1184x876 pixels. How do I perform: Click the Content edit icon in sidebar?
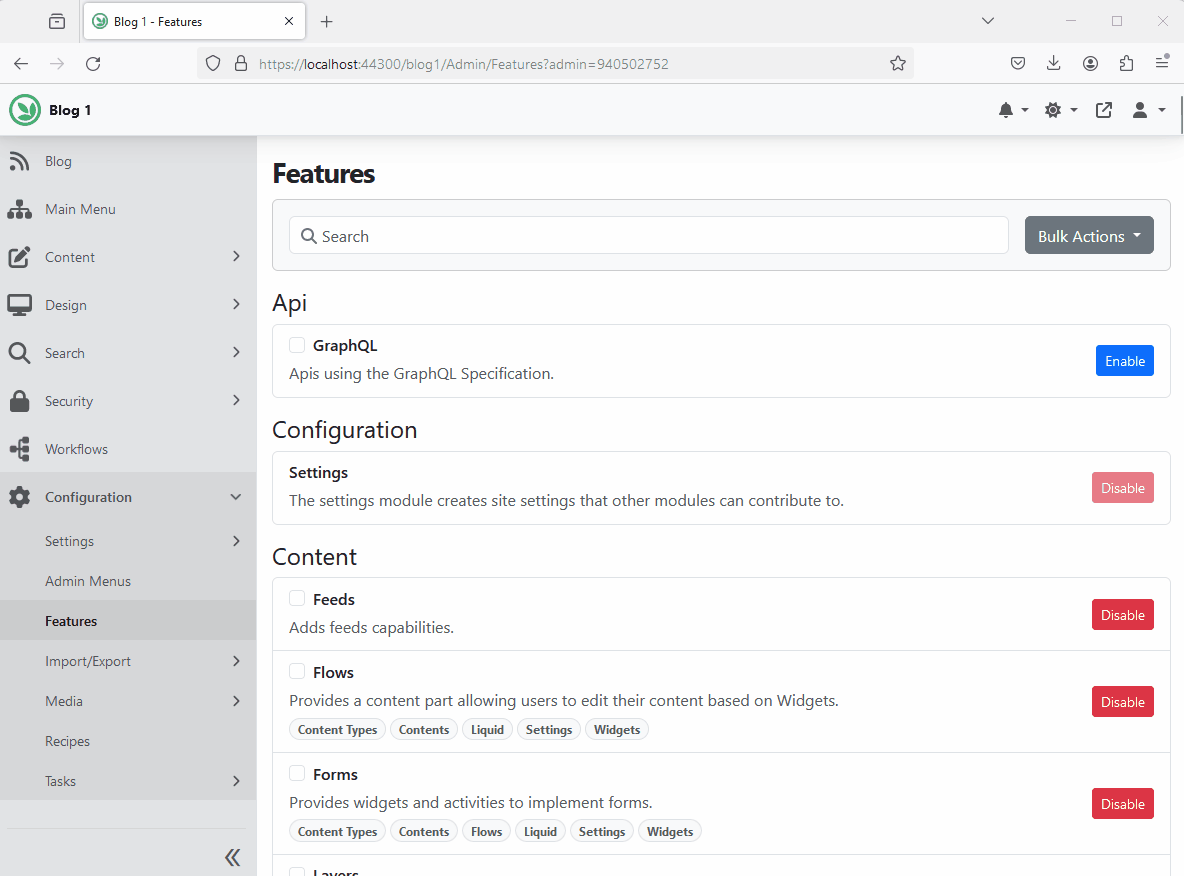[x=19, y=257]
